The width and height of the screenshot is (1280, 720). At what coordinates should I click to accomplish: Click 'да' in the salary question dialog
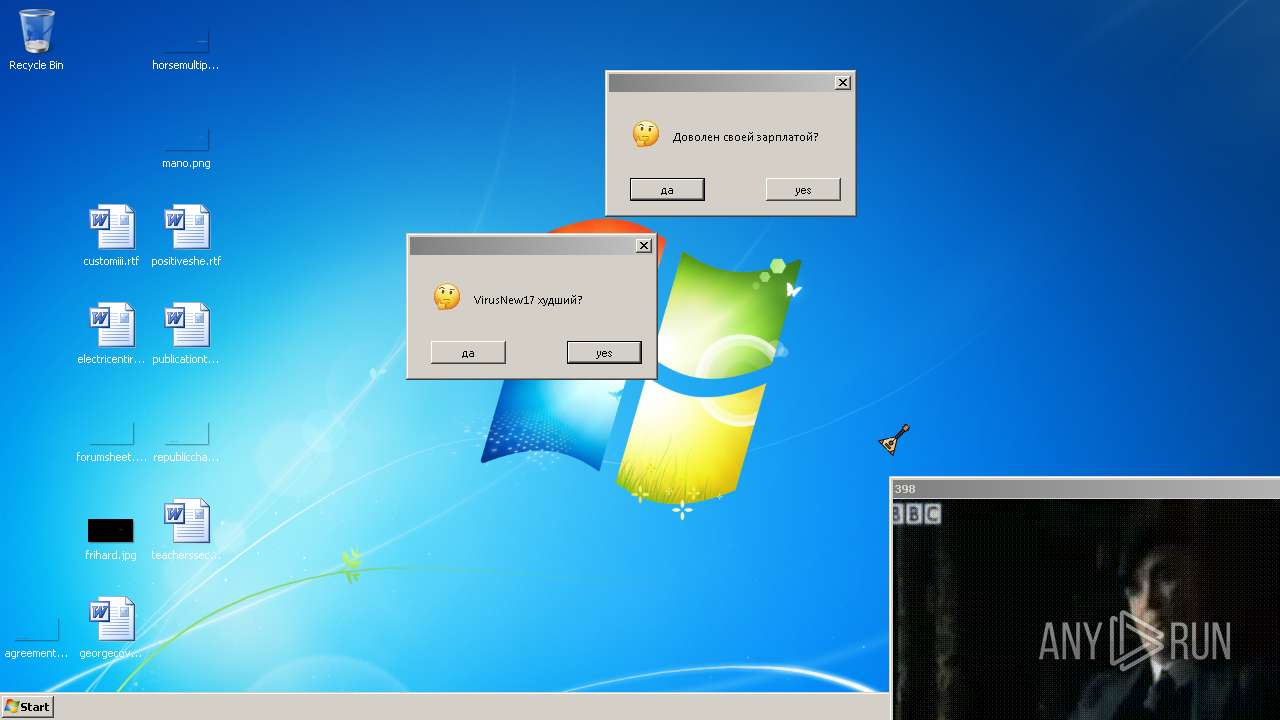(x=667, y=189)
